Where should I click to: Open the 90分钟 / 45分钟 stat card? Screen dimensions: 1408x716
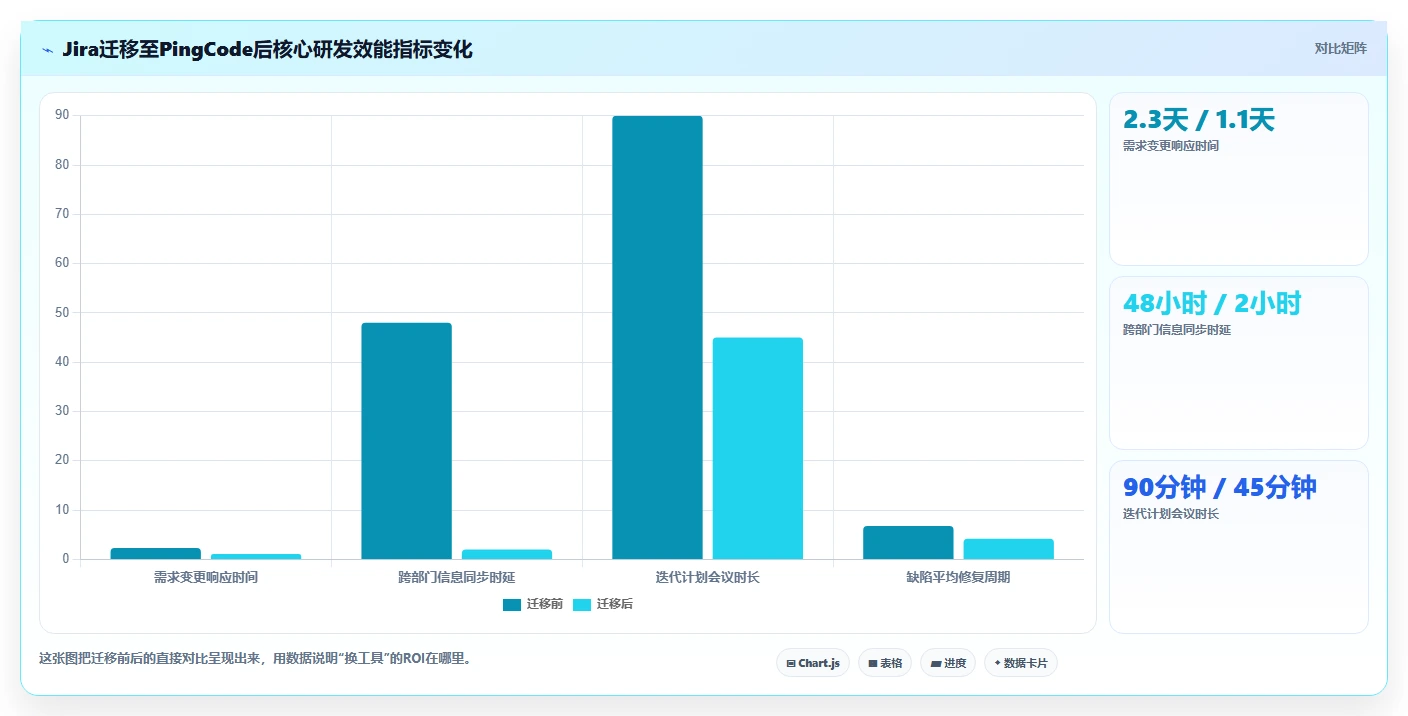(1239, 547)
